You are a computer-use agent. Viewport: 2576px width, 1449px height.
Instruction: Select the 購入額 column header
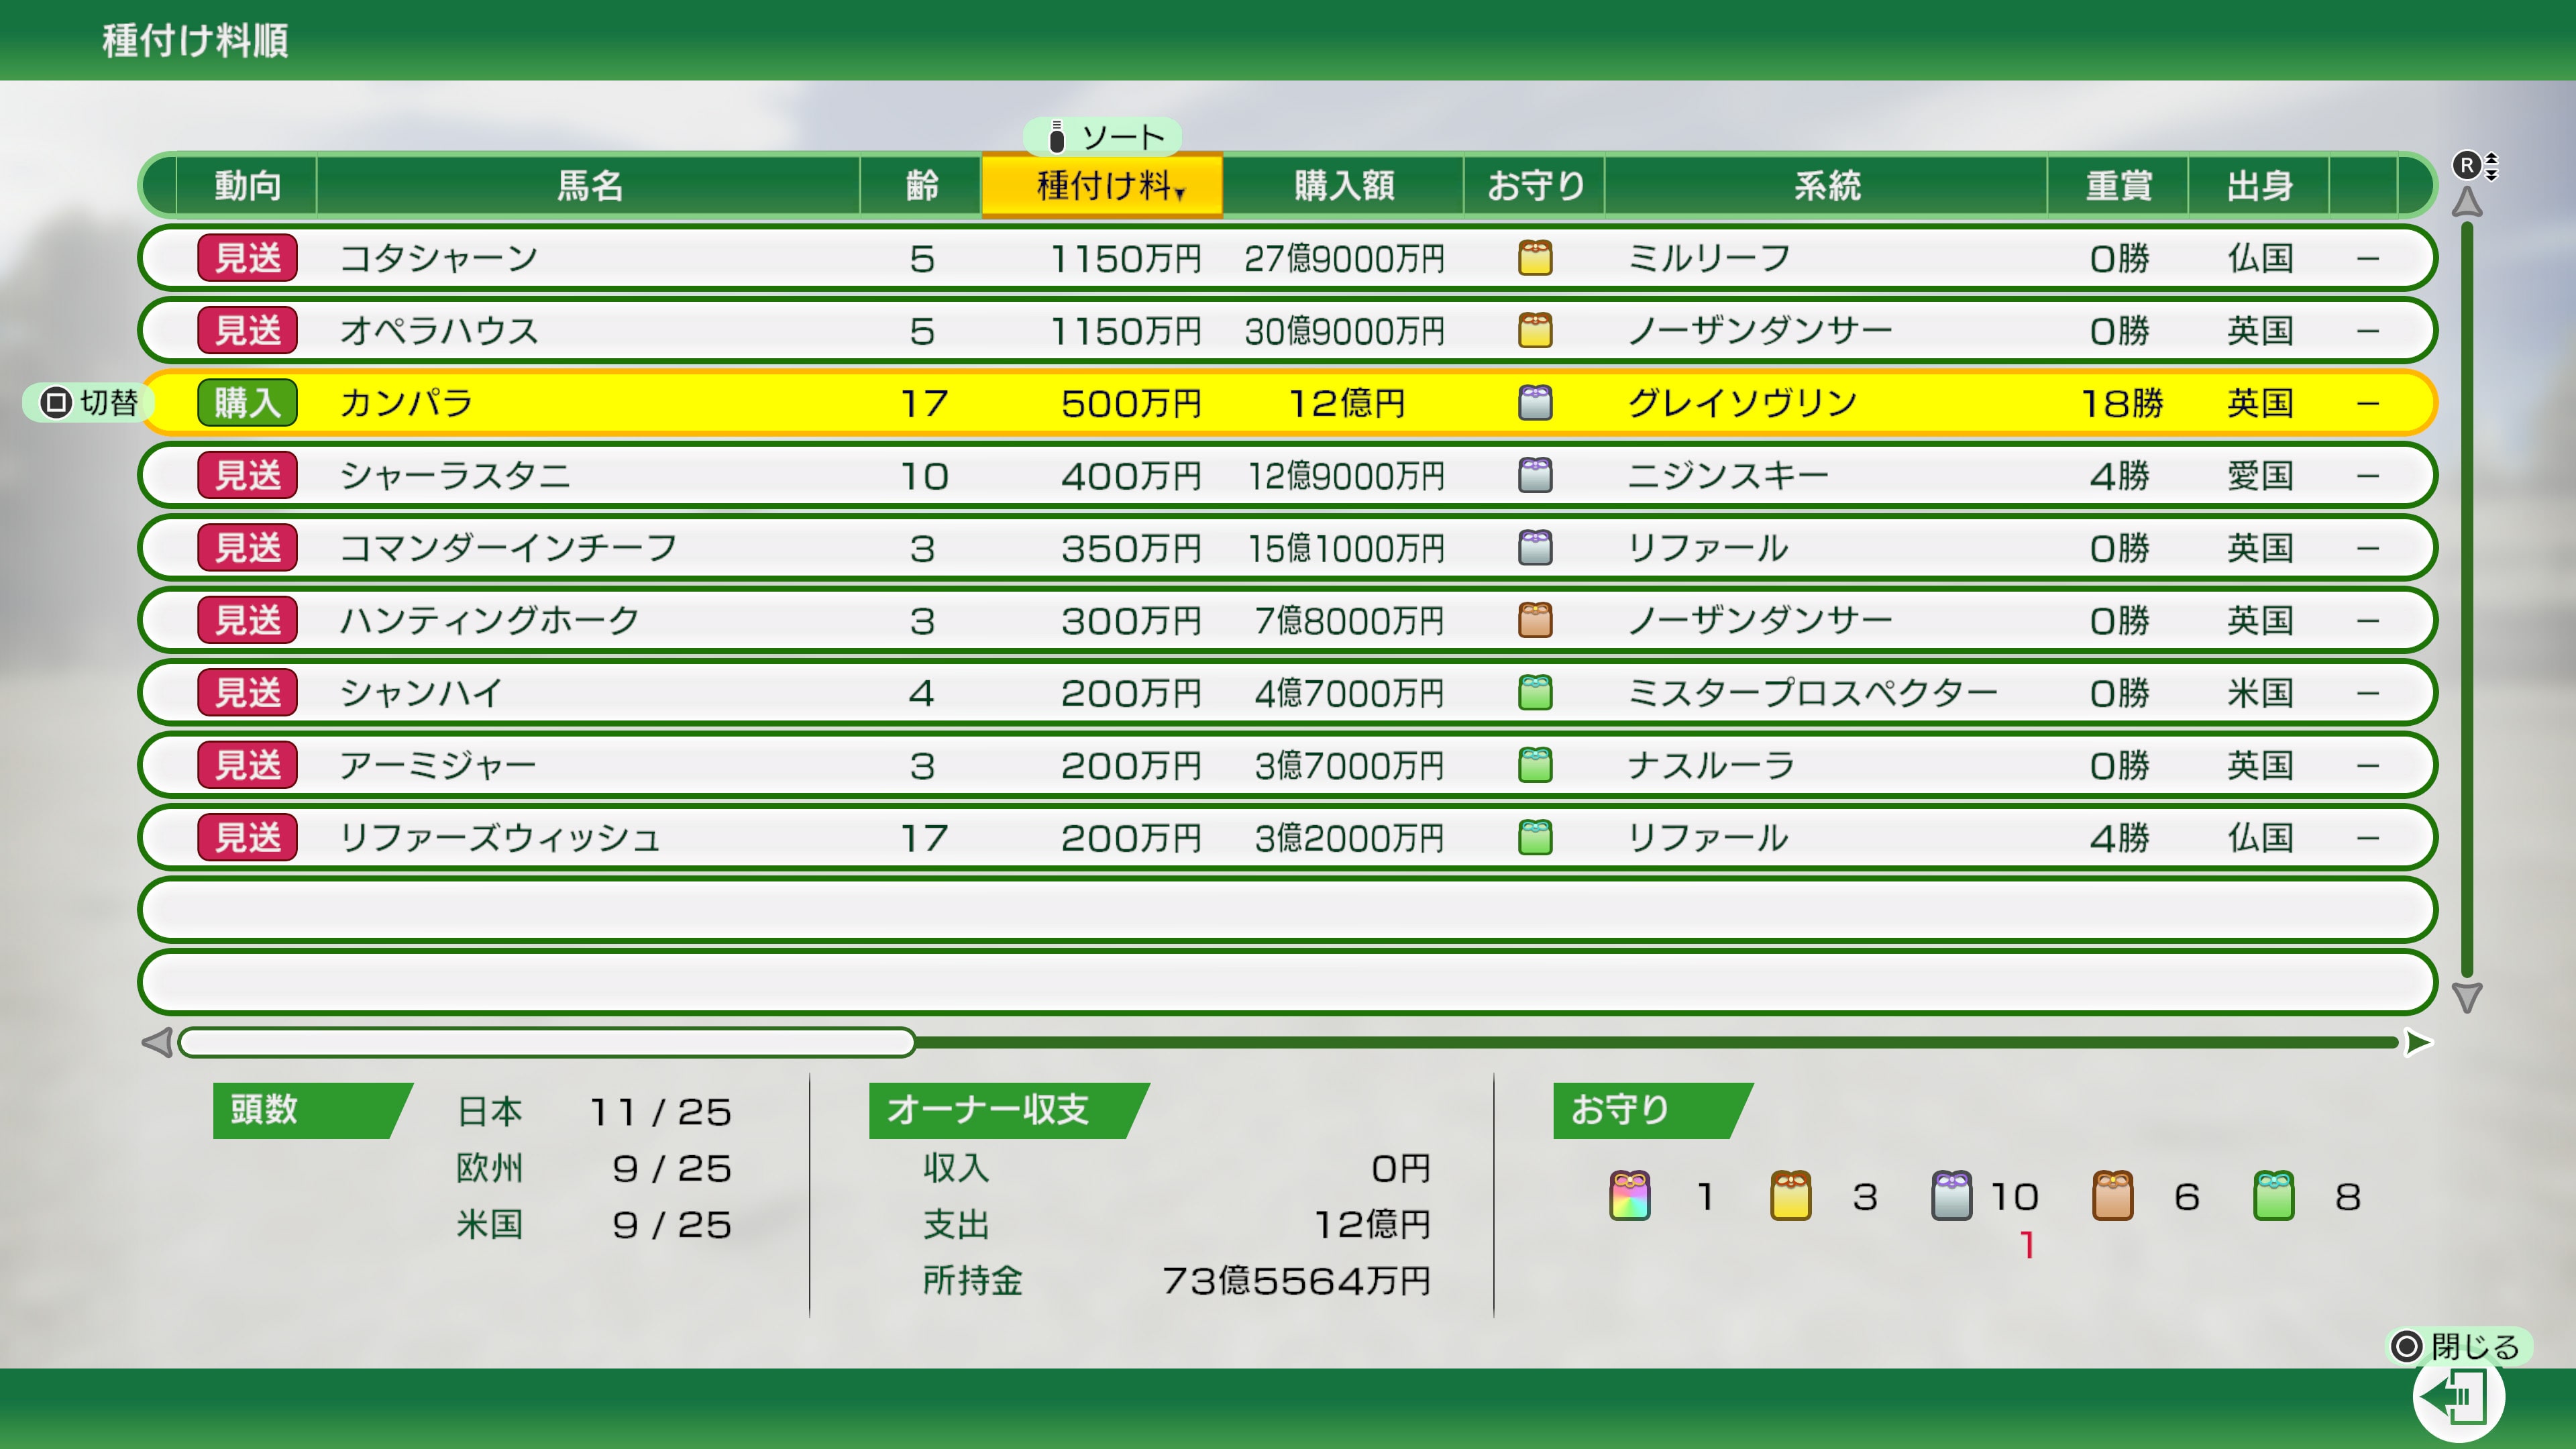pyautogui.click(x=1345, y=185)
